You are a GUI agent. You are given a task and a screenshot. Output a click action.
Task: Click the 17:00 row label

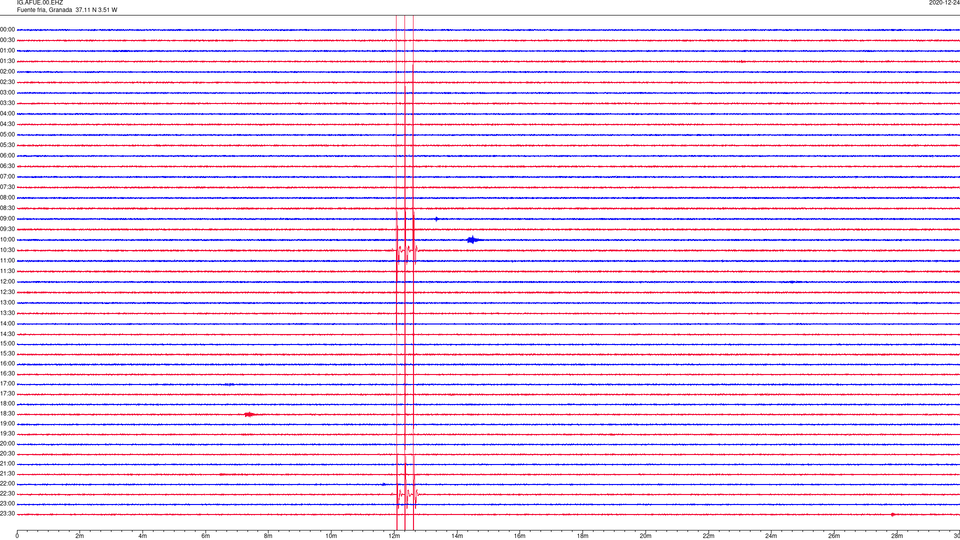7,384
